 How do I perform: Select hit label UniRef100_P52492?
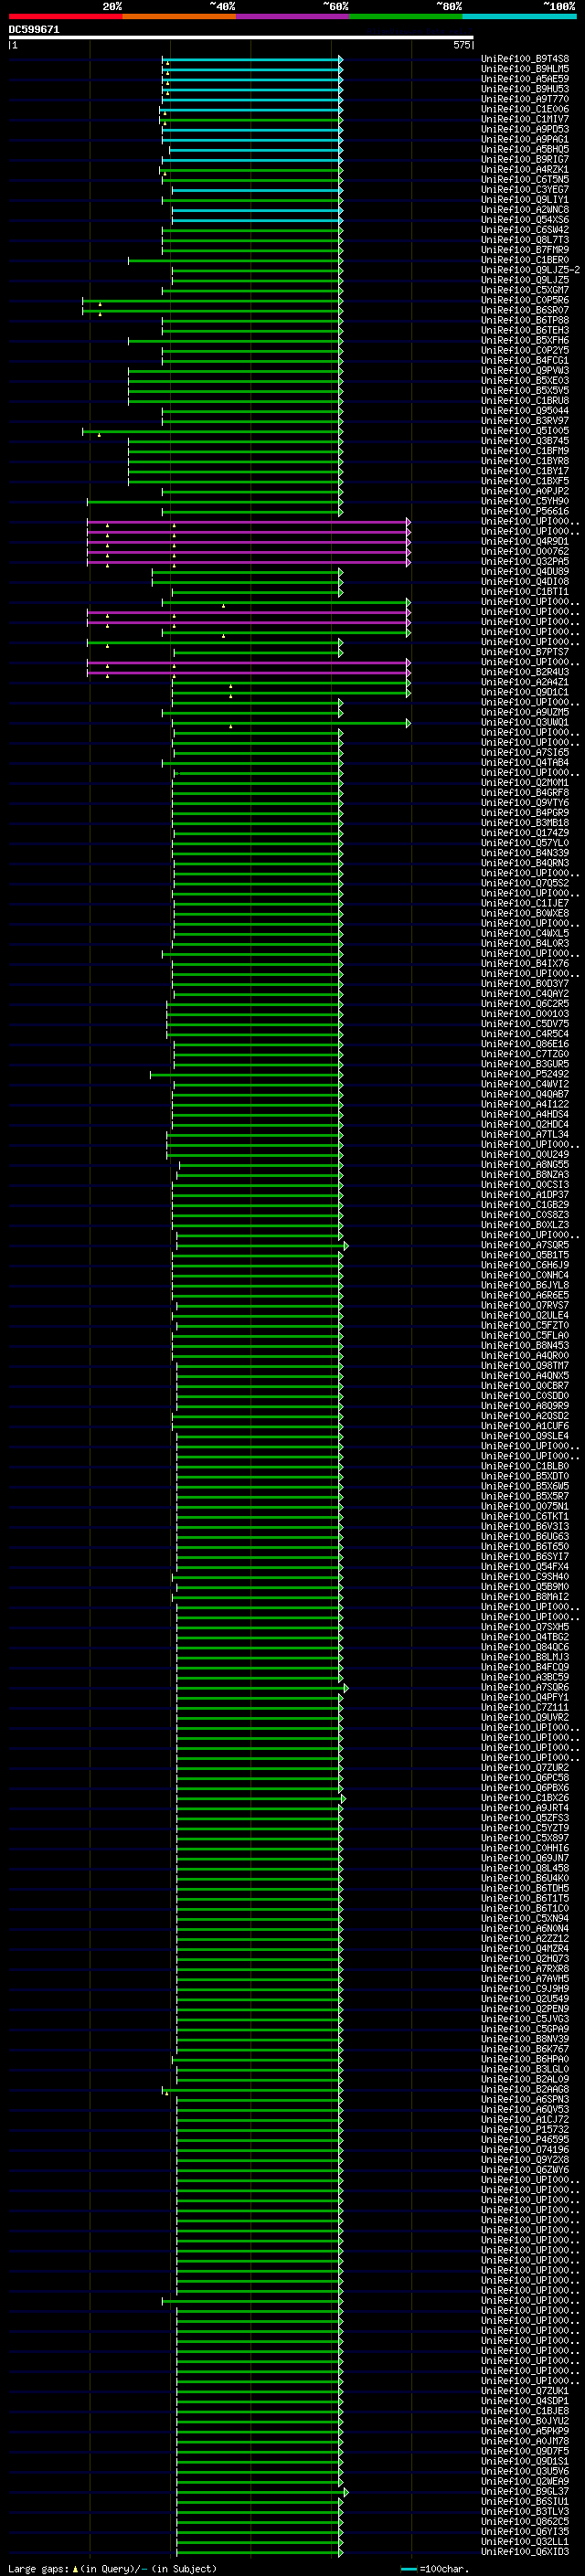(x=525, y=1074)
